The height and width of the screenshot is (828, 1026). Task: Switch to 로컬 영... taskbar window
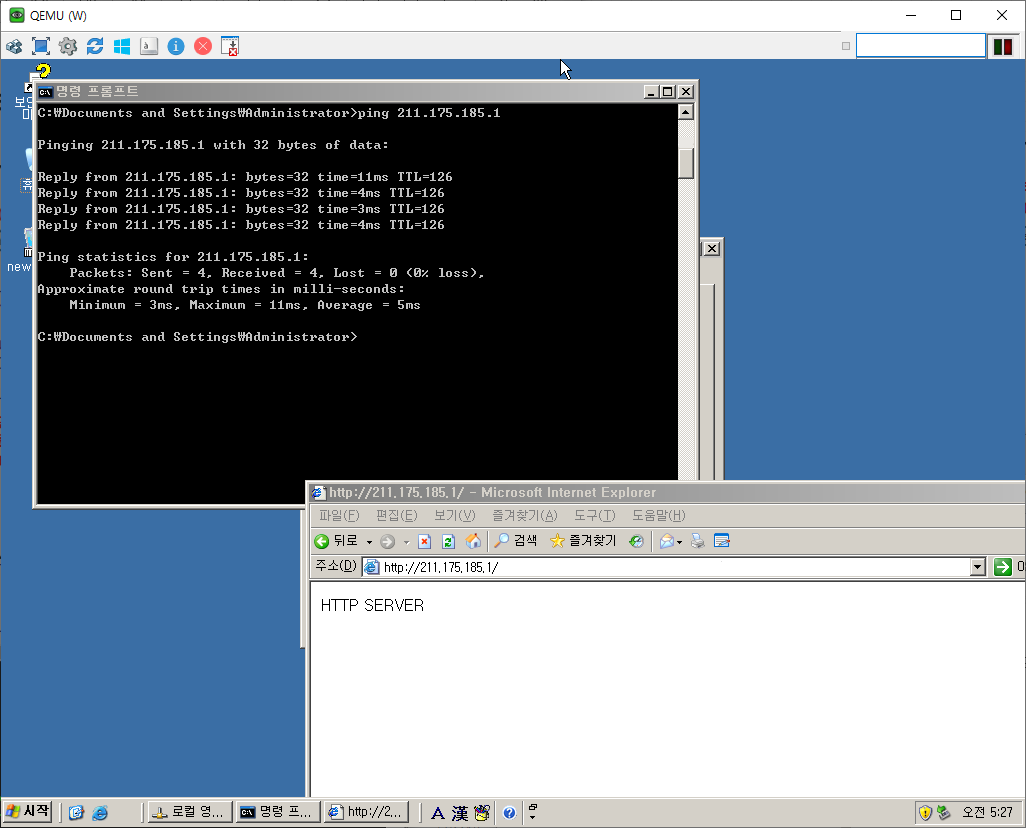tap(190, 812)
